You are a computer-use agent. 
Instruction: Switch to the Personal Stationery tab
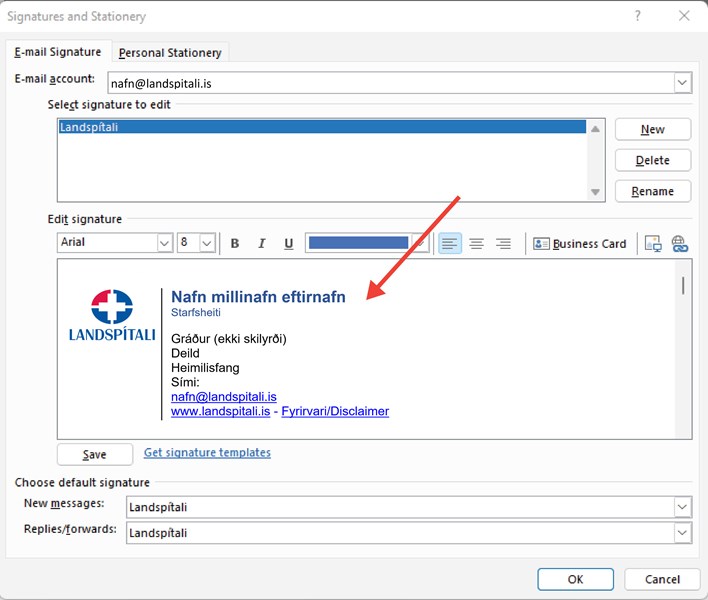coord(171,52)
